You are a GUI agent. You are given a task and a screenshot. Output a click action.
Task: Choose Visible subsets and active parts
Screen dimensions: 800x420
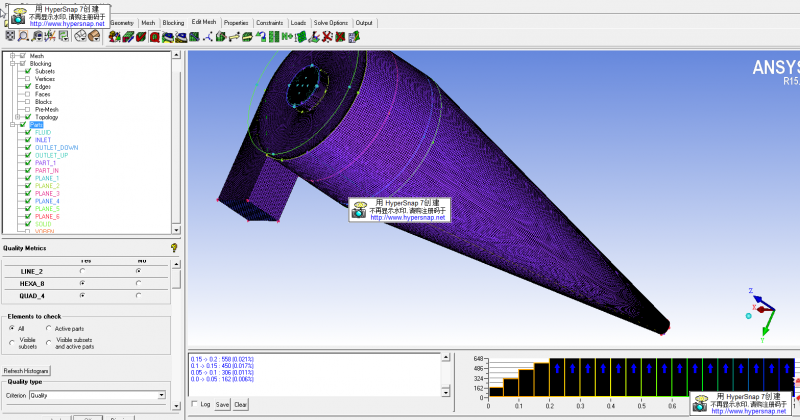(49, 343)
